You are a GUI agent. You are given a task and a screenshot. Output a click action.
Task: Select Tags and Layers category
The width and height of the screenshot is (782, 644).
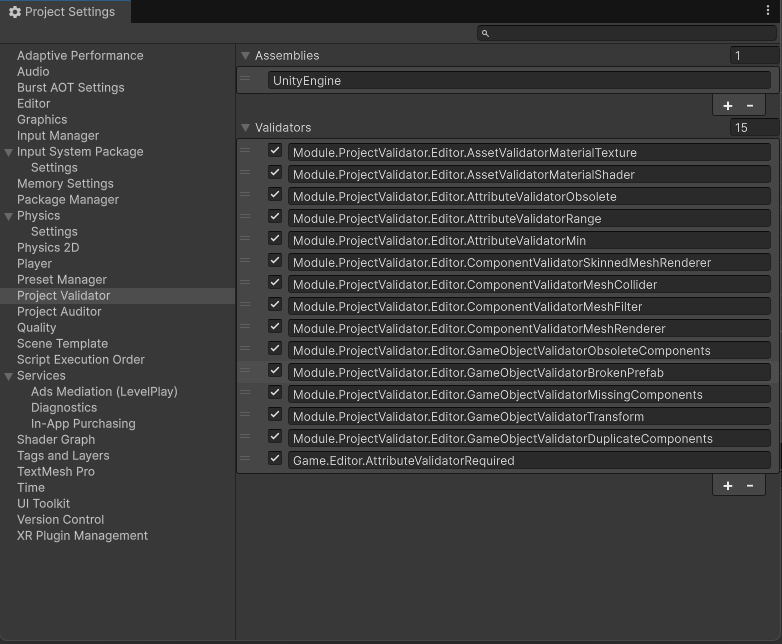(63, 455)
